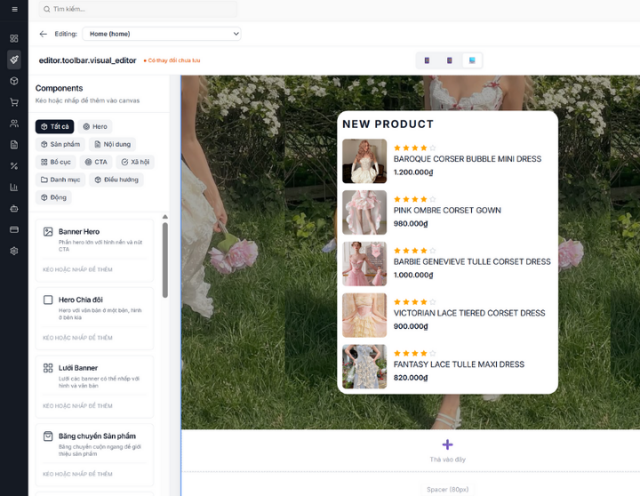Open the orders shopping cart sidebar icon
Screen dimensions: 641x497
pos(14,102)
